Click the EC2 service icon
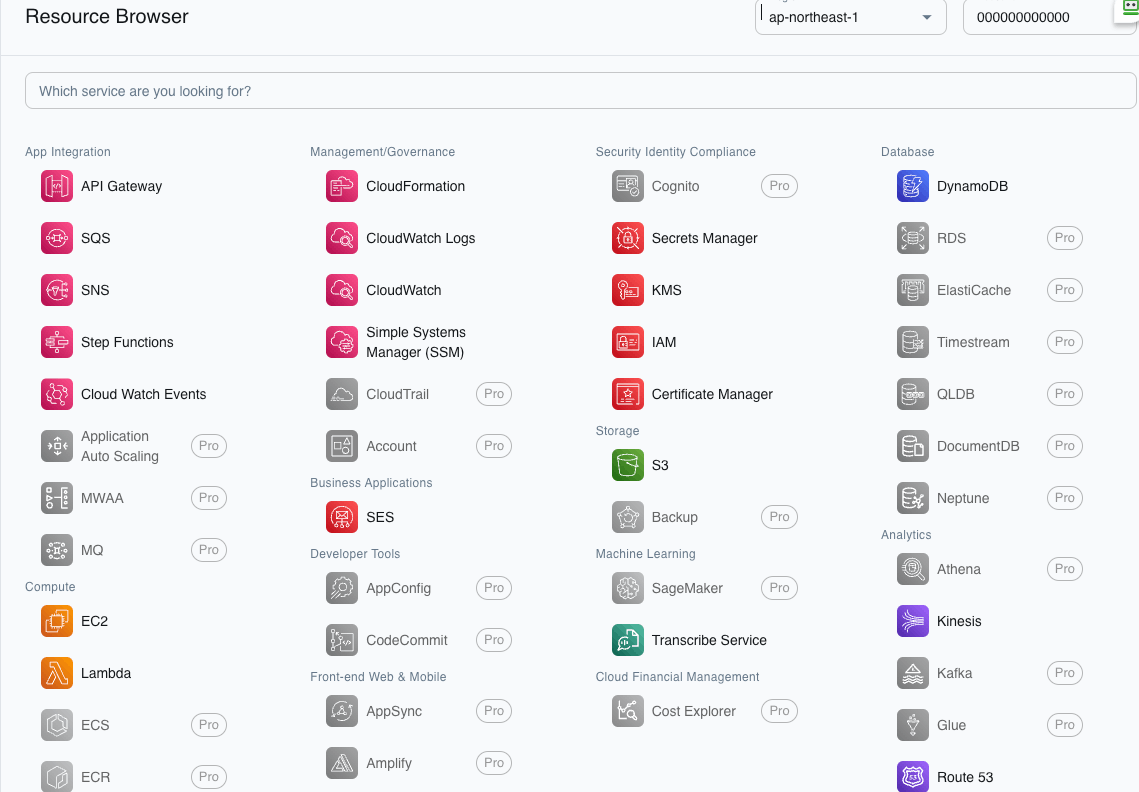The image size is (1139, 792). (x=57, y=621)
